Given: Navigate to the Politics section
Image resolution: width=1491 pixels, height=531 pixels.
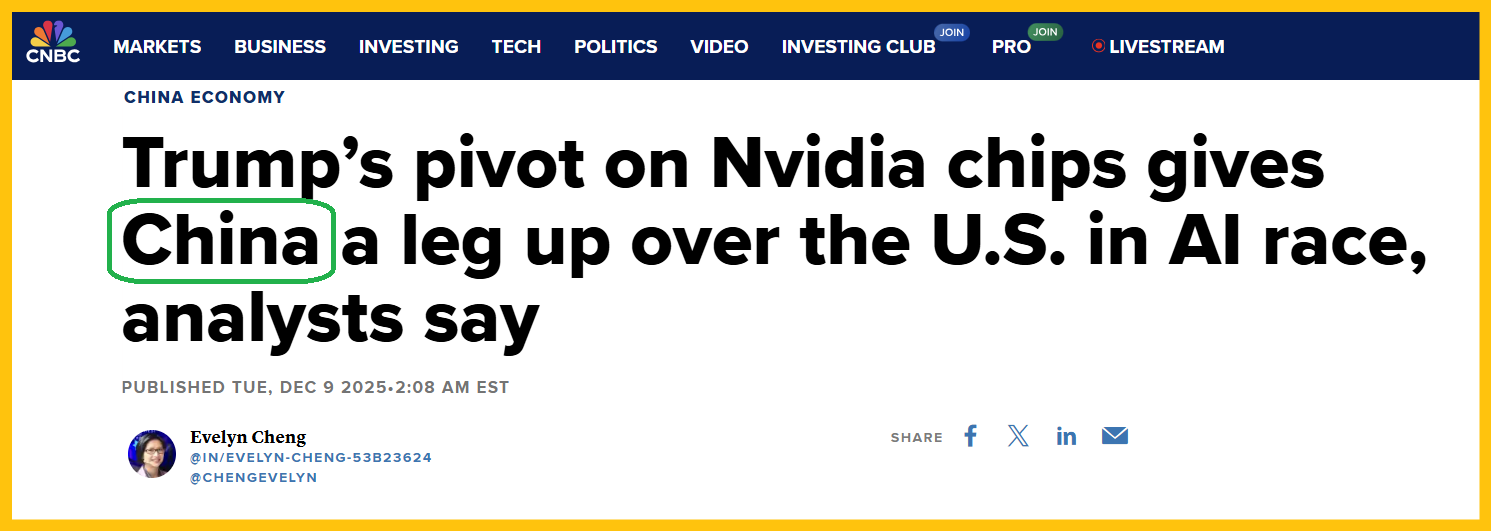Looking at the screenshot, I should tap(615, 47).
